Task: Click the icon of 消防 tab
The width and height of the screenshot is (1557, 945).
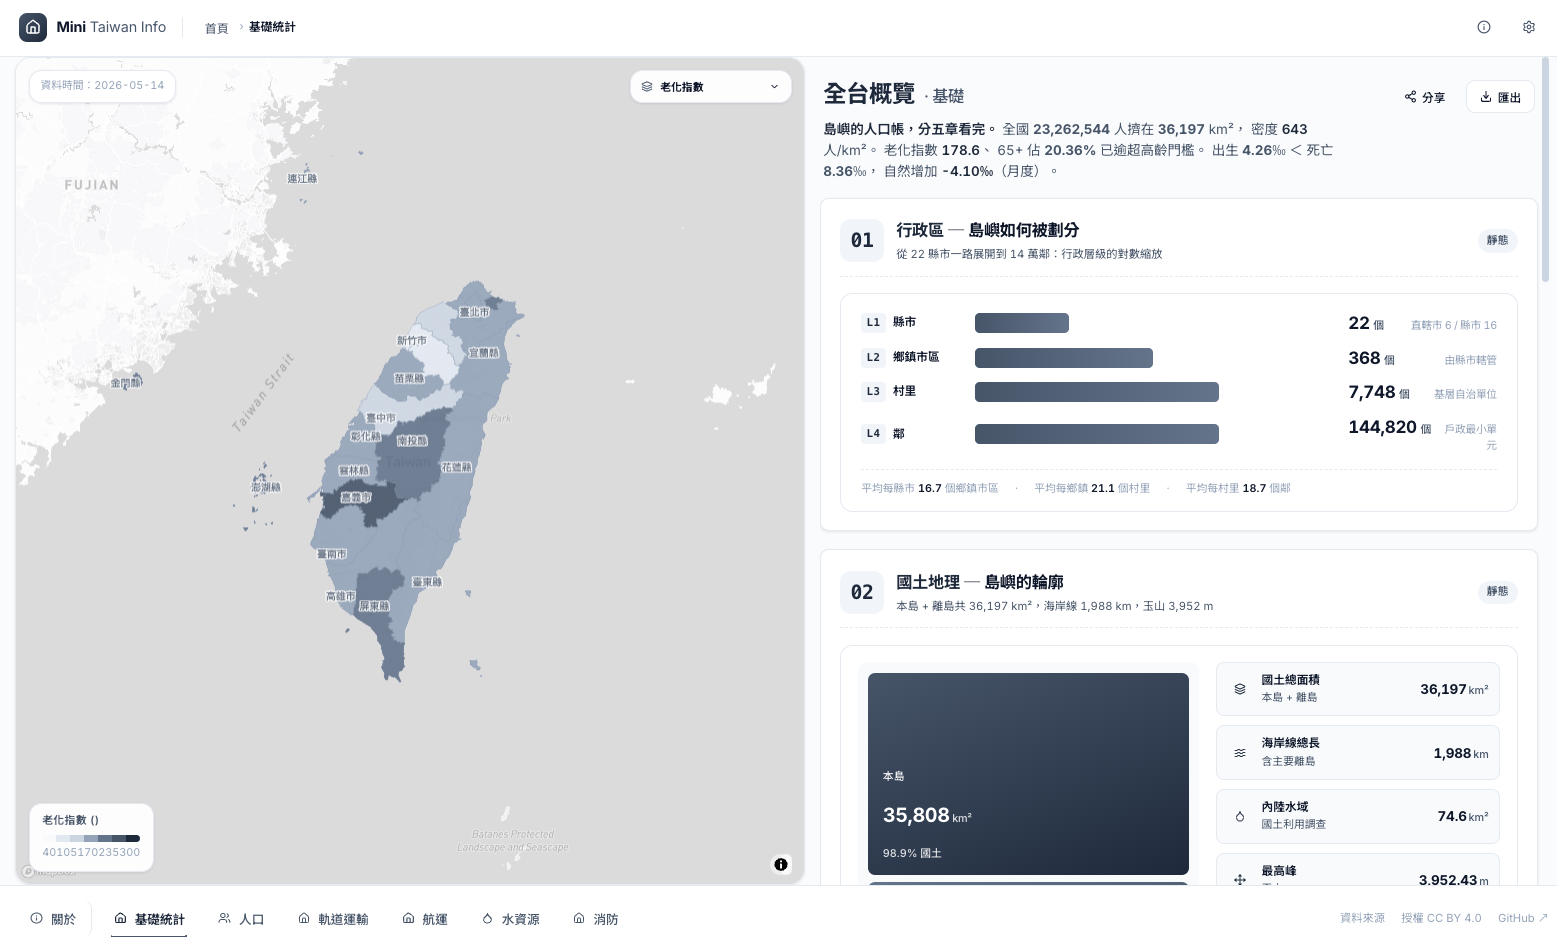Action: click(579, 918)
